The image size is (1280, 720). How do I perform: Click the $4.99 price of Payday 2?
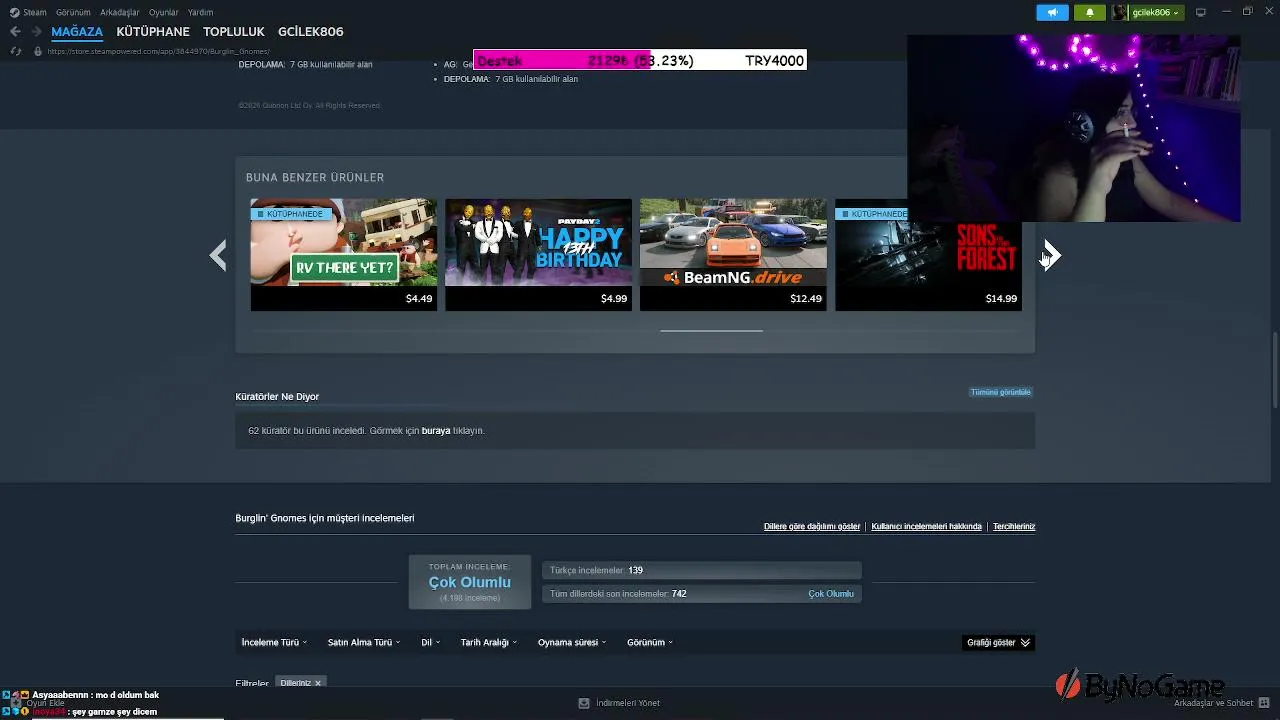click(x=614, y=299)
